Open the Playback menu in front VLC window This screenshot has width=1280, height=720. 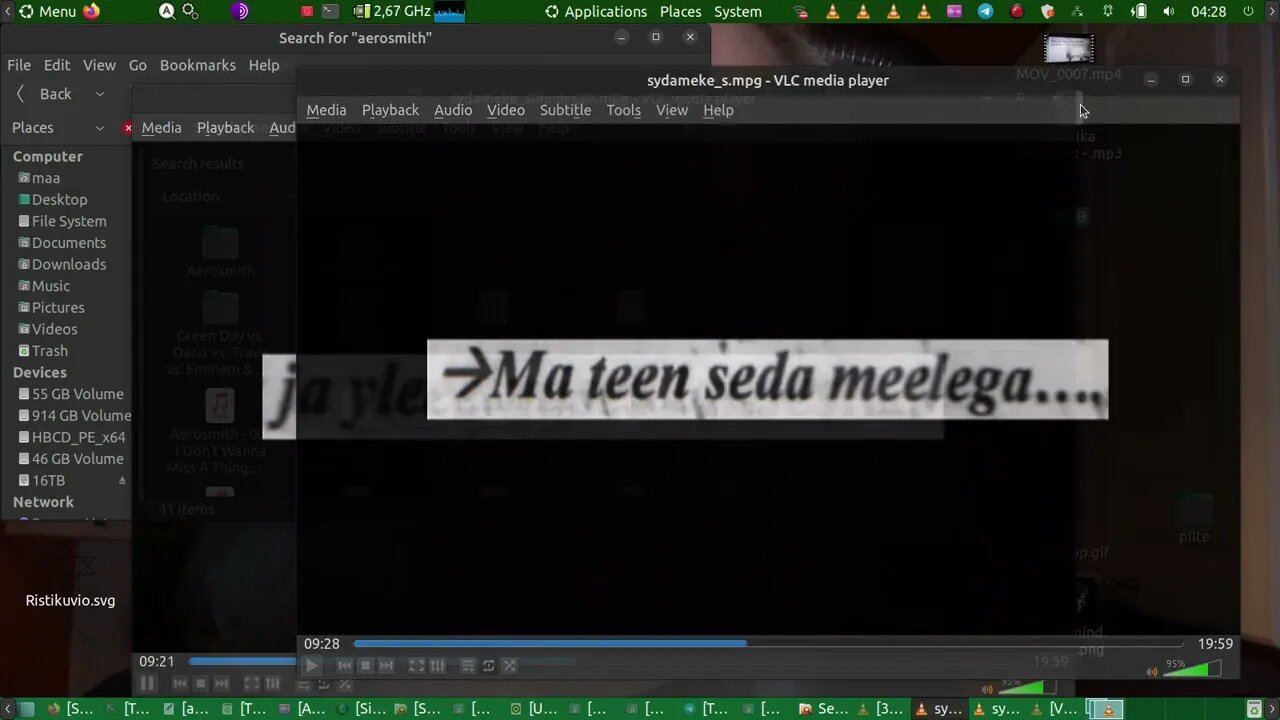tap(390, 110)
